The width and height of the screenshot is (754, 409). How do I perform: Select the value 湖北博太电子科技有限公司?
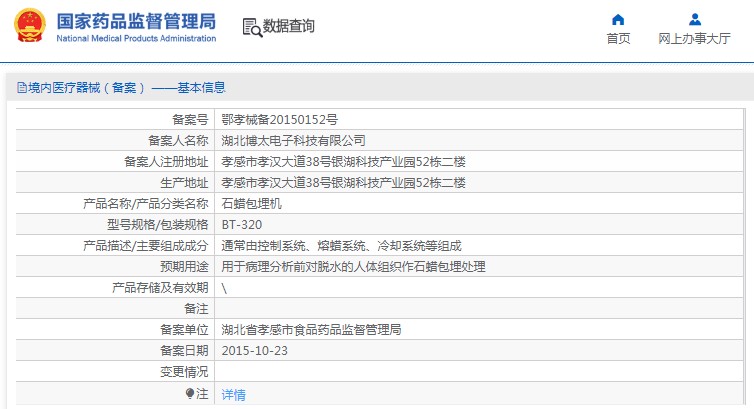293,141
